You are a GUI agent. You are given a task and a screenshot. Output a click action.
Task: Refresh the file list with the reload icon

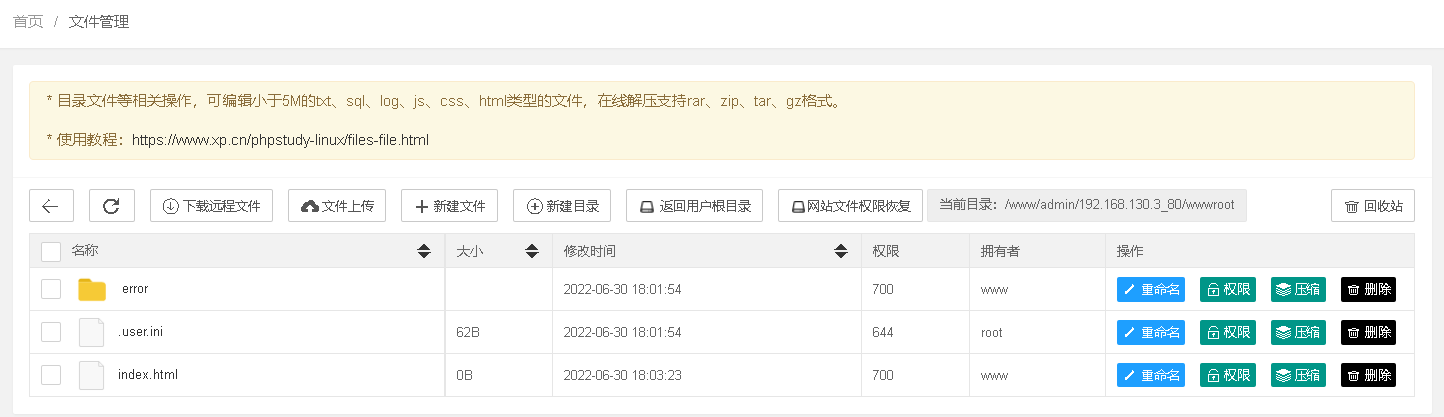112,206
